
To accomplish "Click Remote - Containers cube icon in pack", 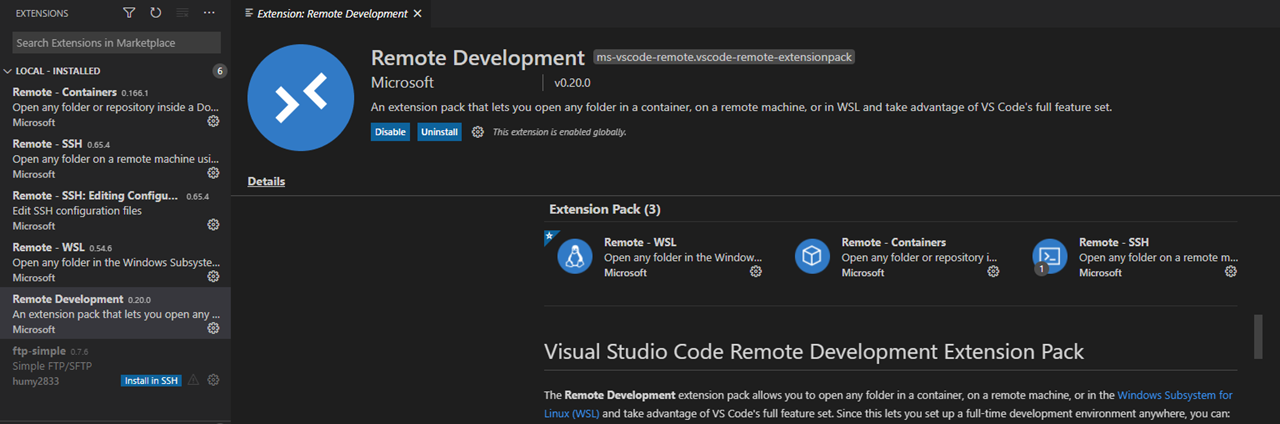I will [x=813, y=257].
